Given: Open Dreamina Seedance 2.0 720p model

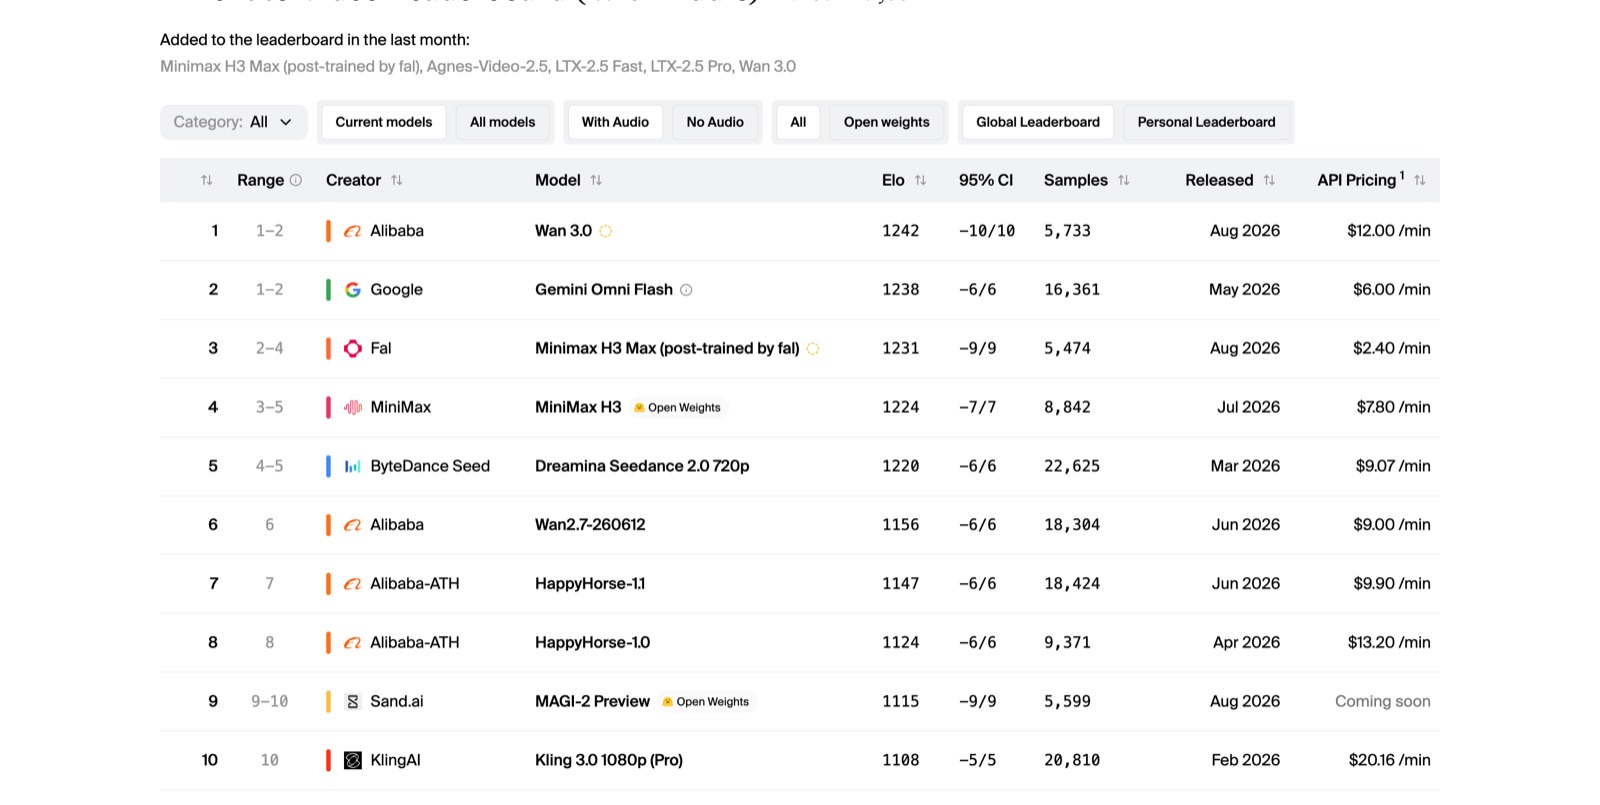Looking at the screenshot, I should (642, 466).
